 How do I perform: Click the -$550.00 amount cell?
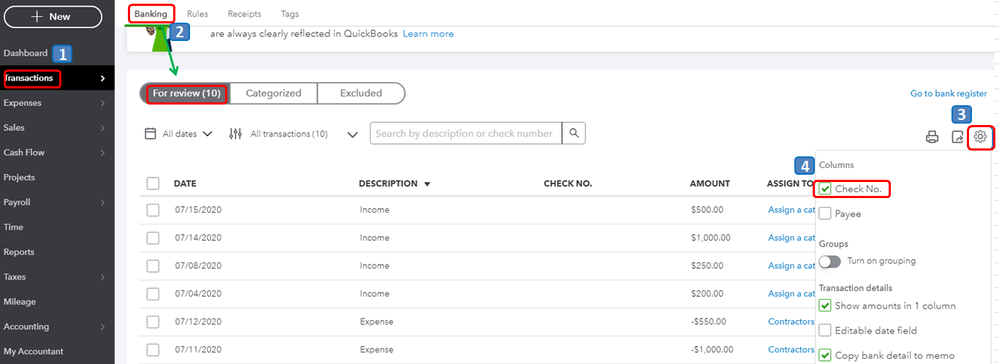click(x=709, y=322)
